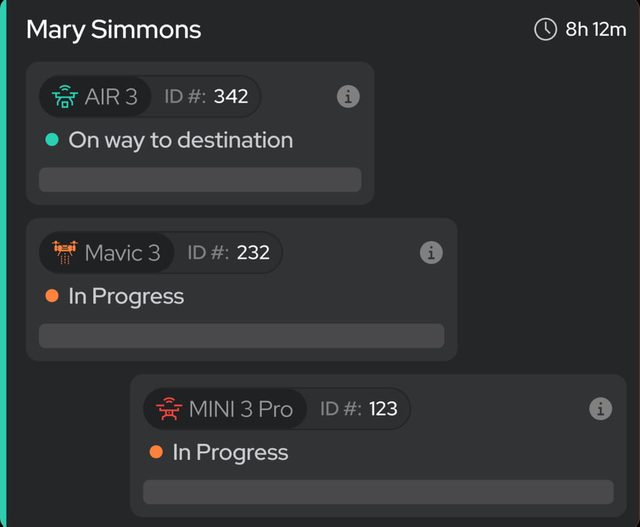This screenshot has height=527, width=640.
Task: Select the Mavic 3 model label
Action: click(x=122, y=253)
